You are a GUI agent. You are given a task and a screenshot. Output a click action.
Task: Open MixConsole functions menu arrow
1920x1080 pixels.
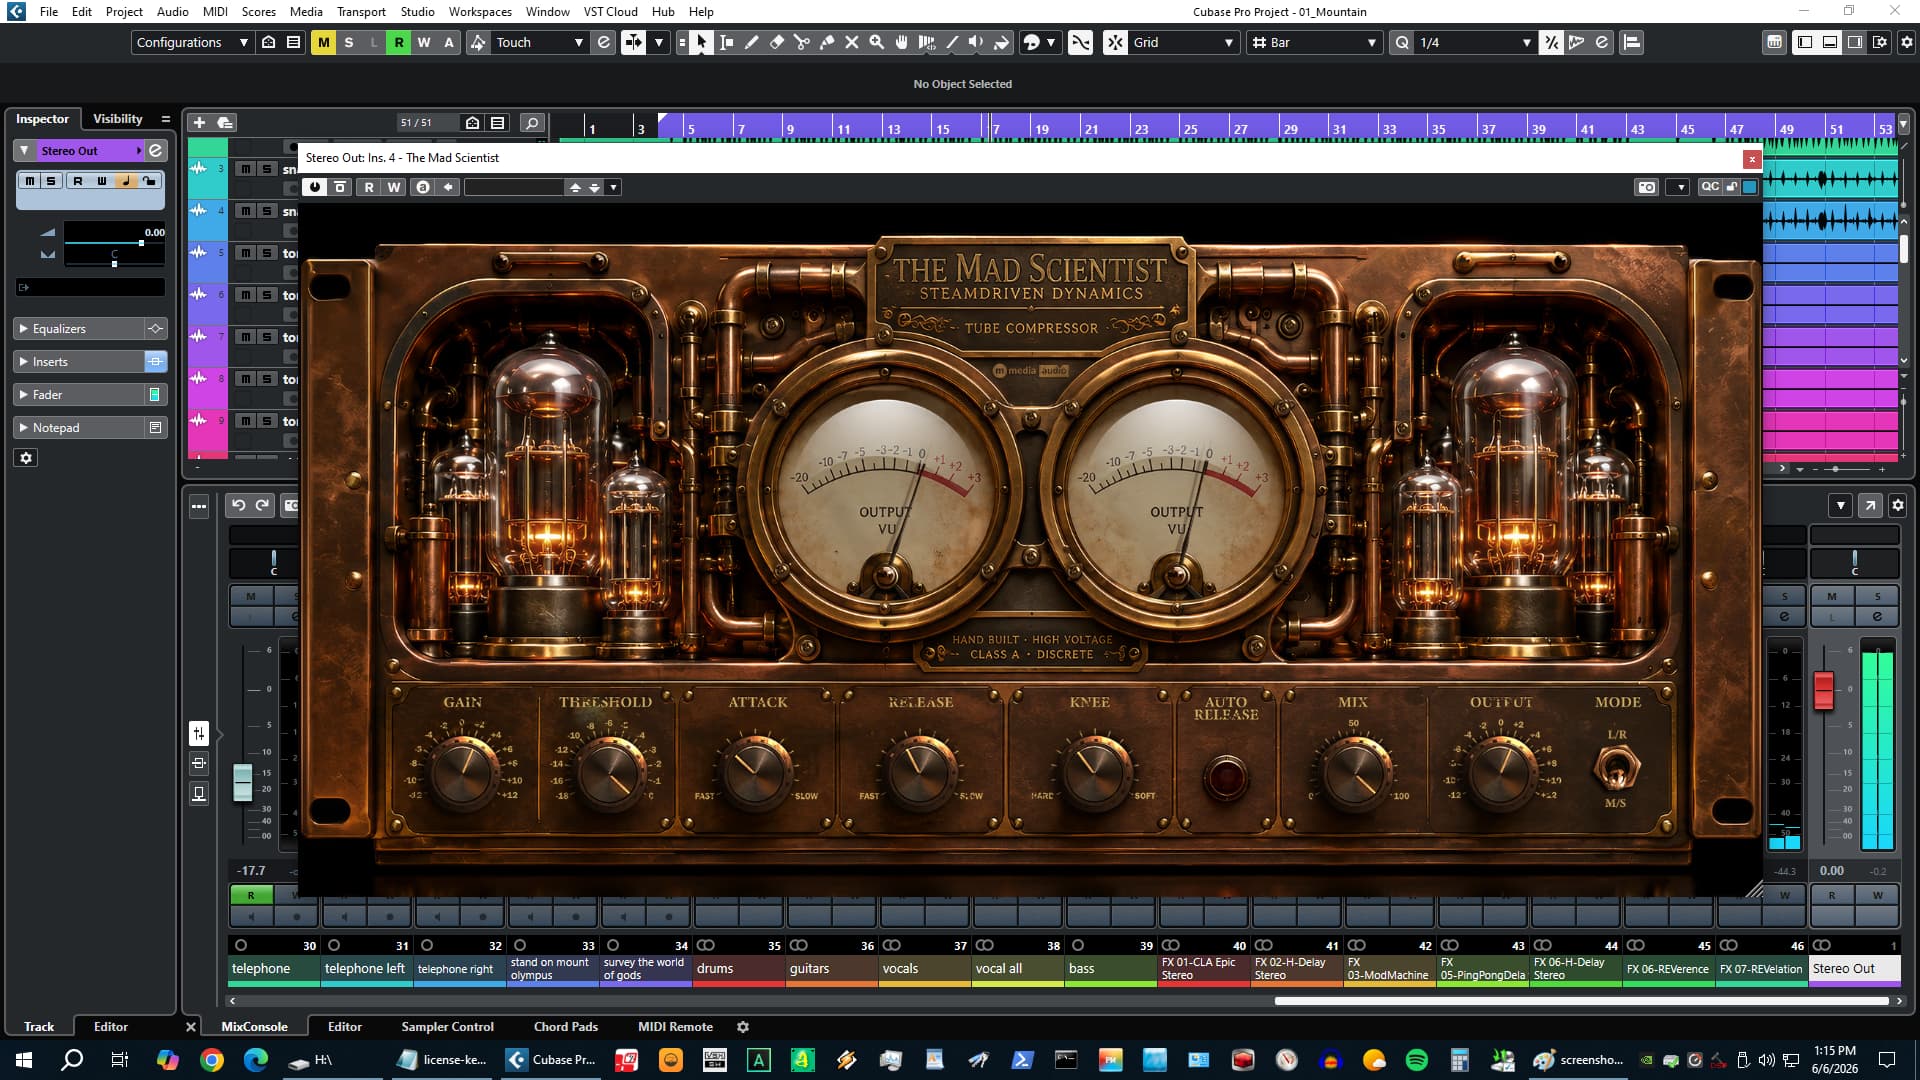pyautogui.click(x=1841, y=505)
